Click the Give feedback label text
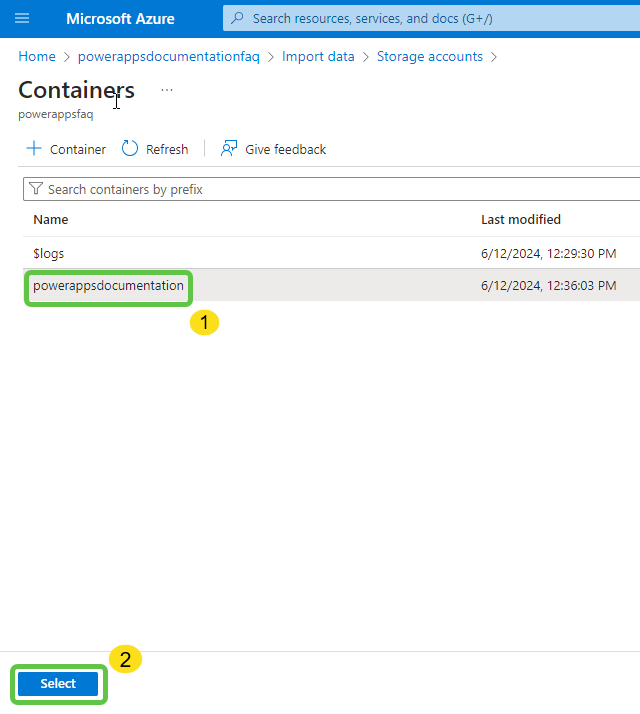The image size is (640, 714). coord(285,149)
